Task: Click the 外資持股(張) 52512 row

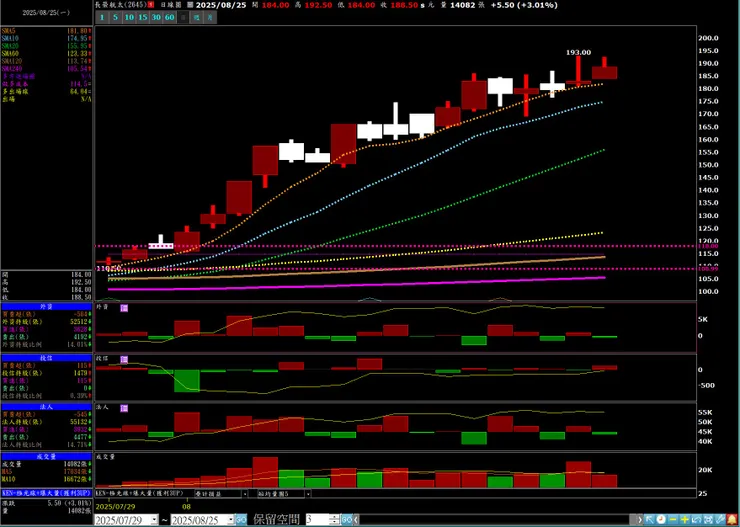Action: pos(46,322)
